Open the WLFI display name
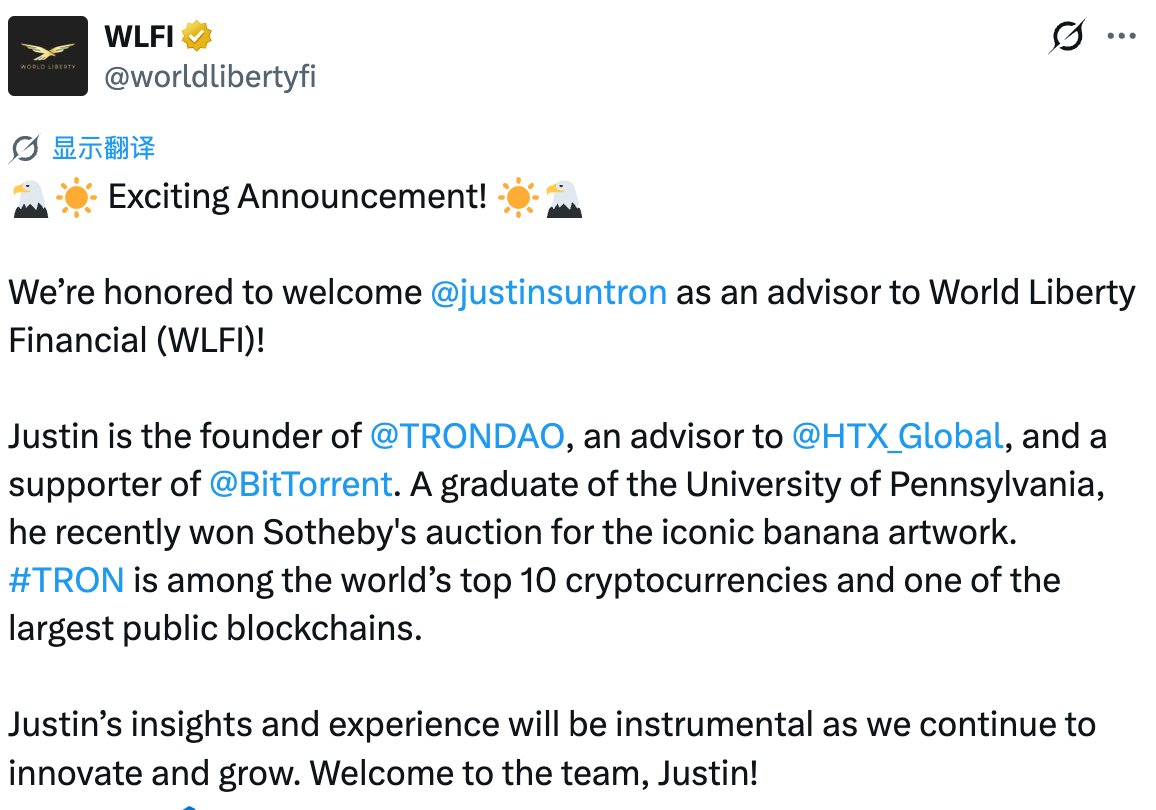This screenshot has width=1156, height=810. [139, 37]
